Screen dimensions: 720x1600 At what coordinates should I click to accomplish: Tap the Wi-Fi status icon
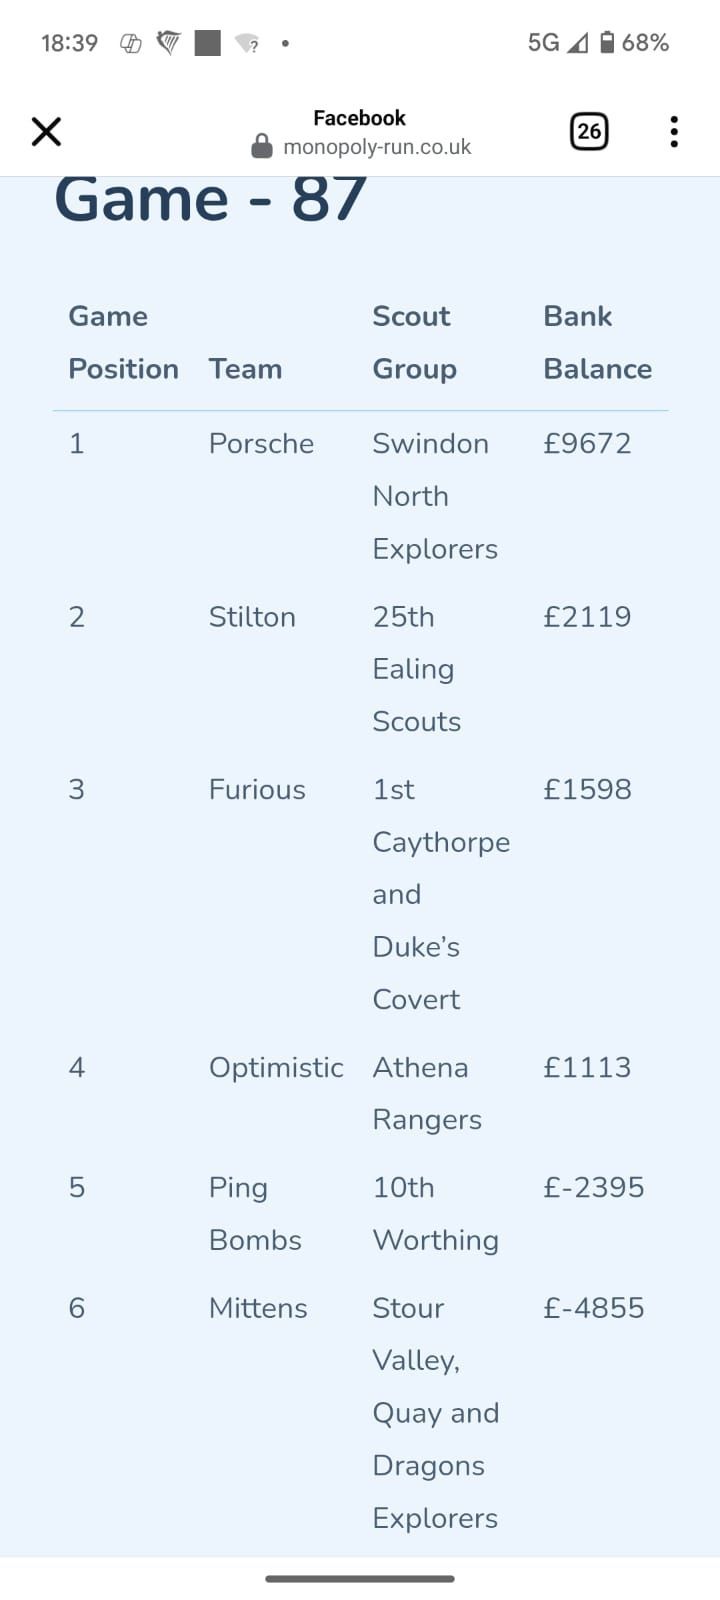(x=246, y=43)
